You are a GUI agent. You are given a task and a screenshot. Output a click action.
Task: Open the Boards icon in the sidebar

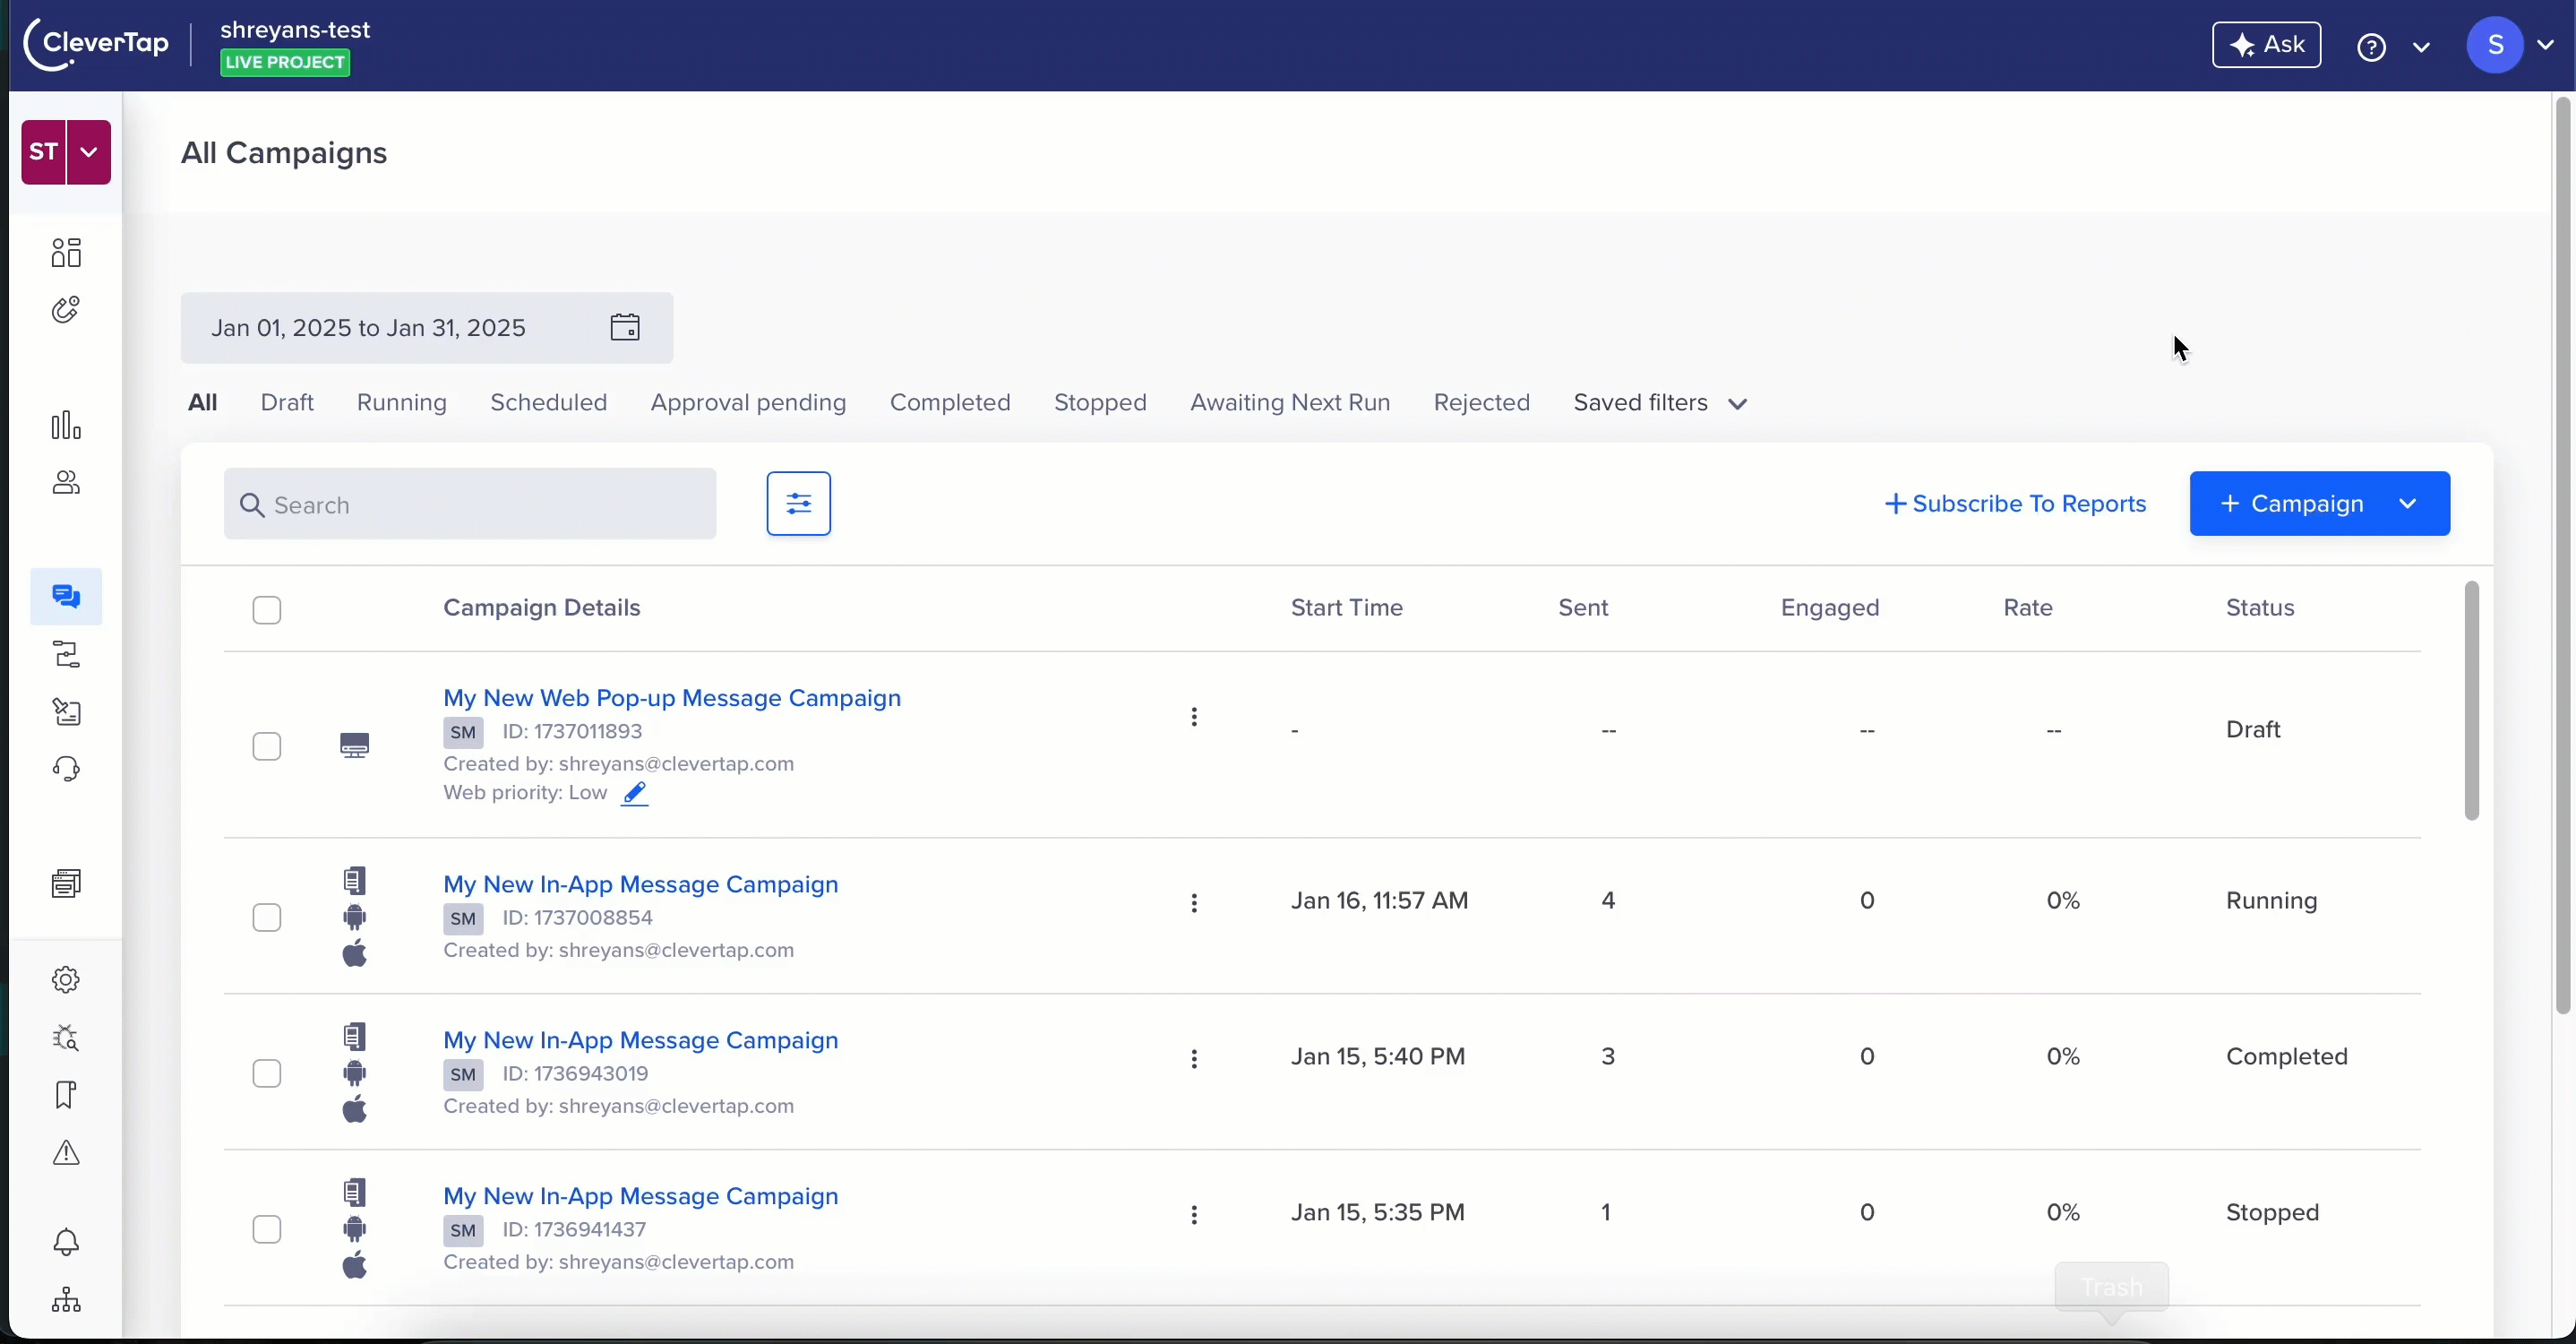66,252
